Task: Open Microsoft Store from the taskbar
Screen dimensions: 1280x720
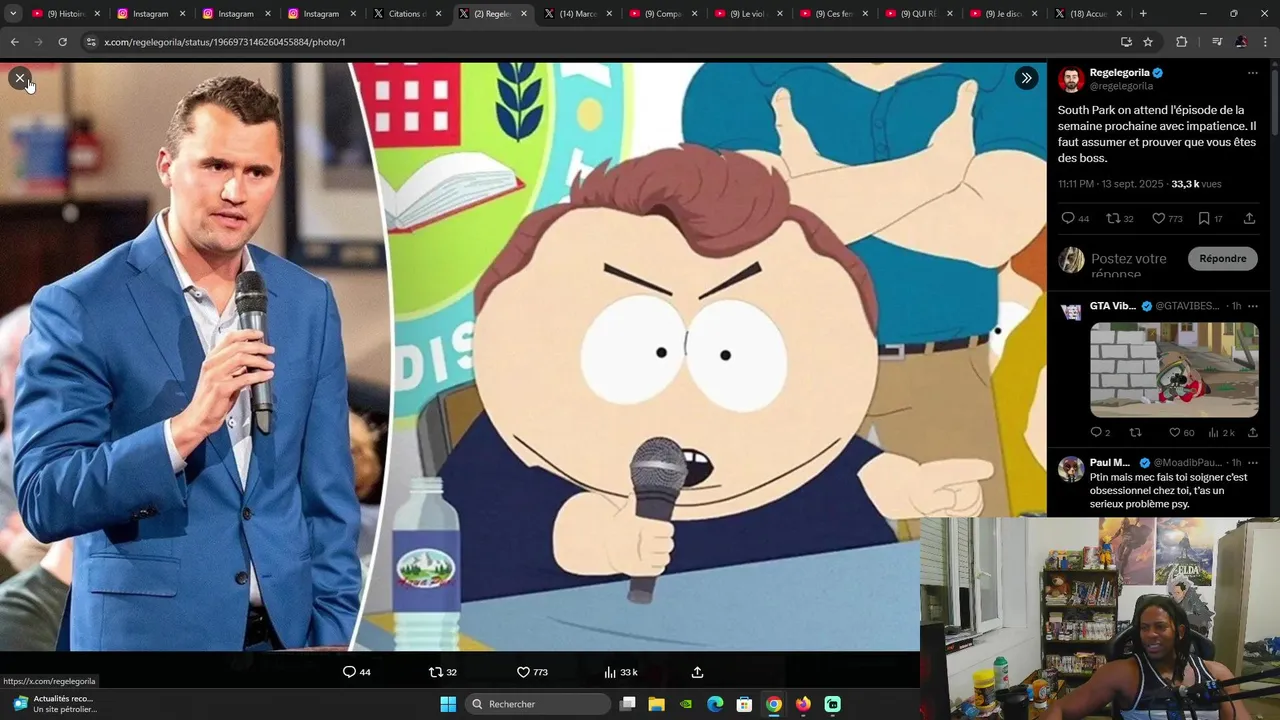Action: click(x=744, y=704)
